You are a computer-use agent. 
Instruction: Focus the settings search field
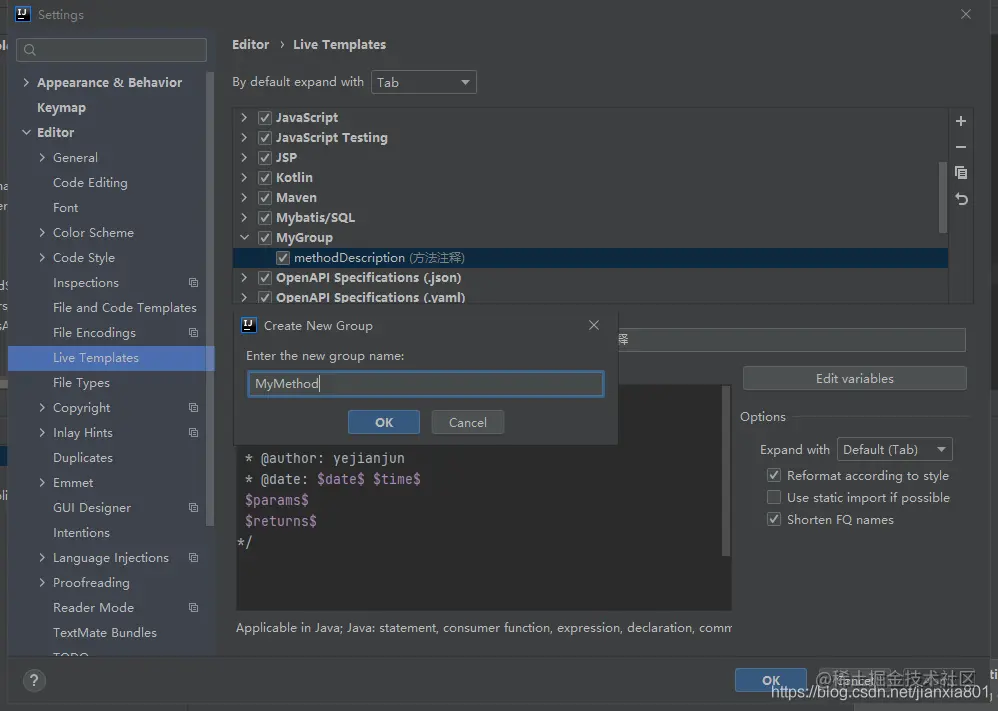(x=111, y=50)
